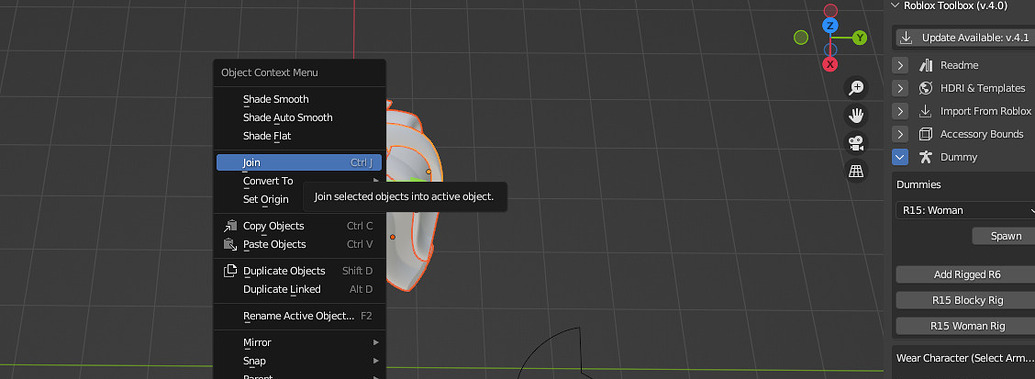Expand the Readme section
1035x379 pixels.
click(900, 65)
